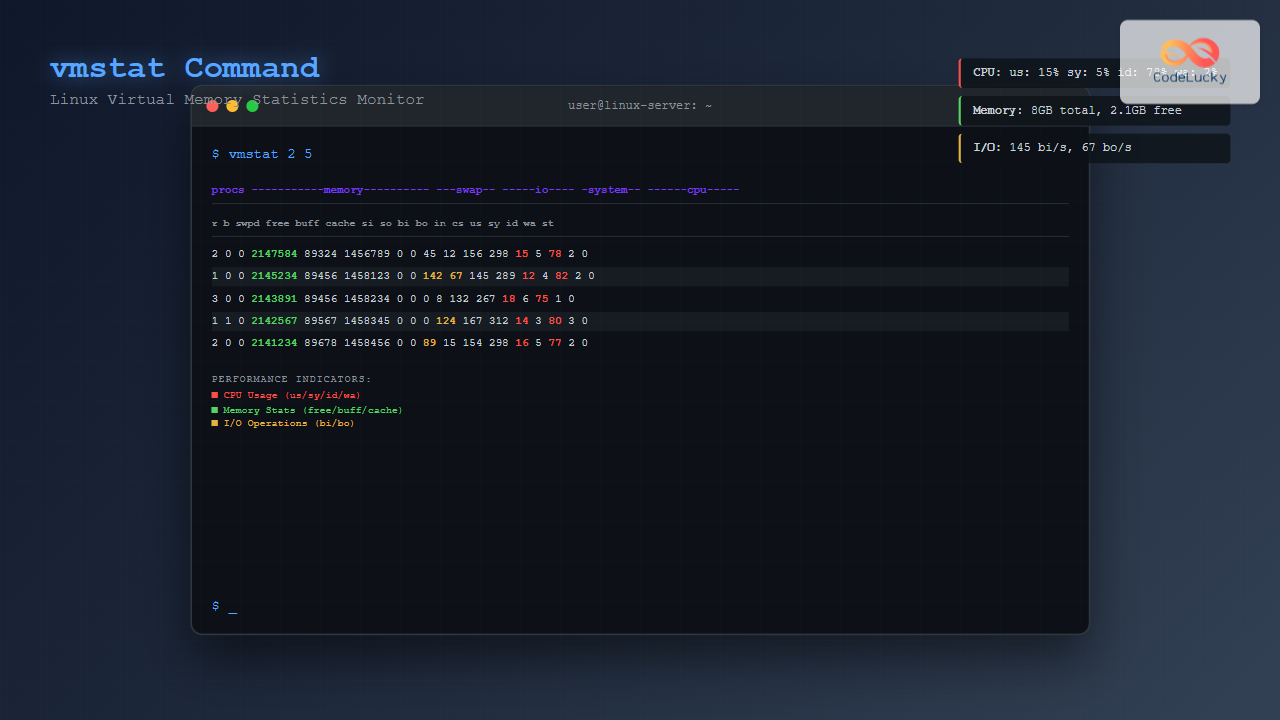The height and width of the screenshot is (720, 1280).
Task: Click the 'vmstat 2 5' command line
Action: [x=262, y=154]
